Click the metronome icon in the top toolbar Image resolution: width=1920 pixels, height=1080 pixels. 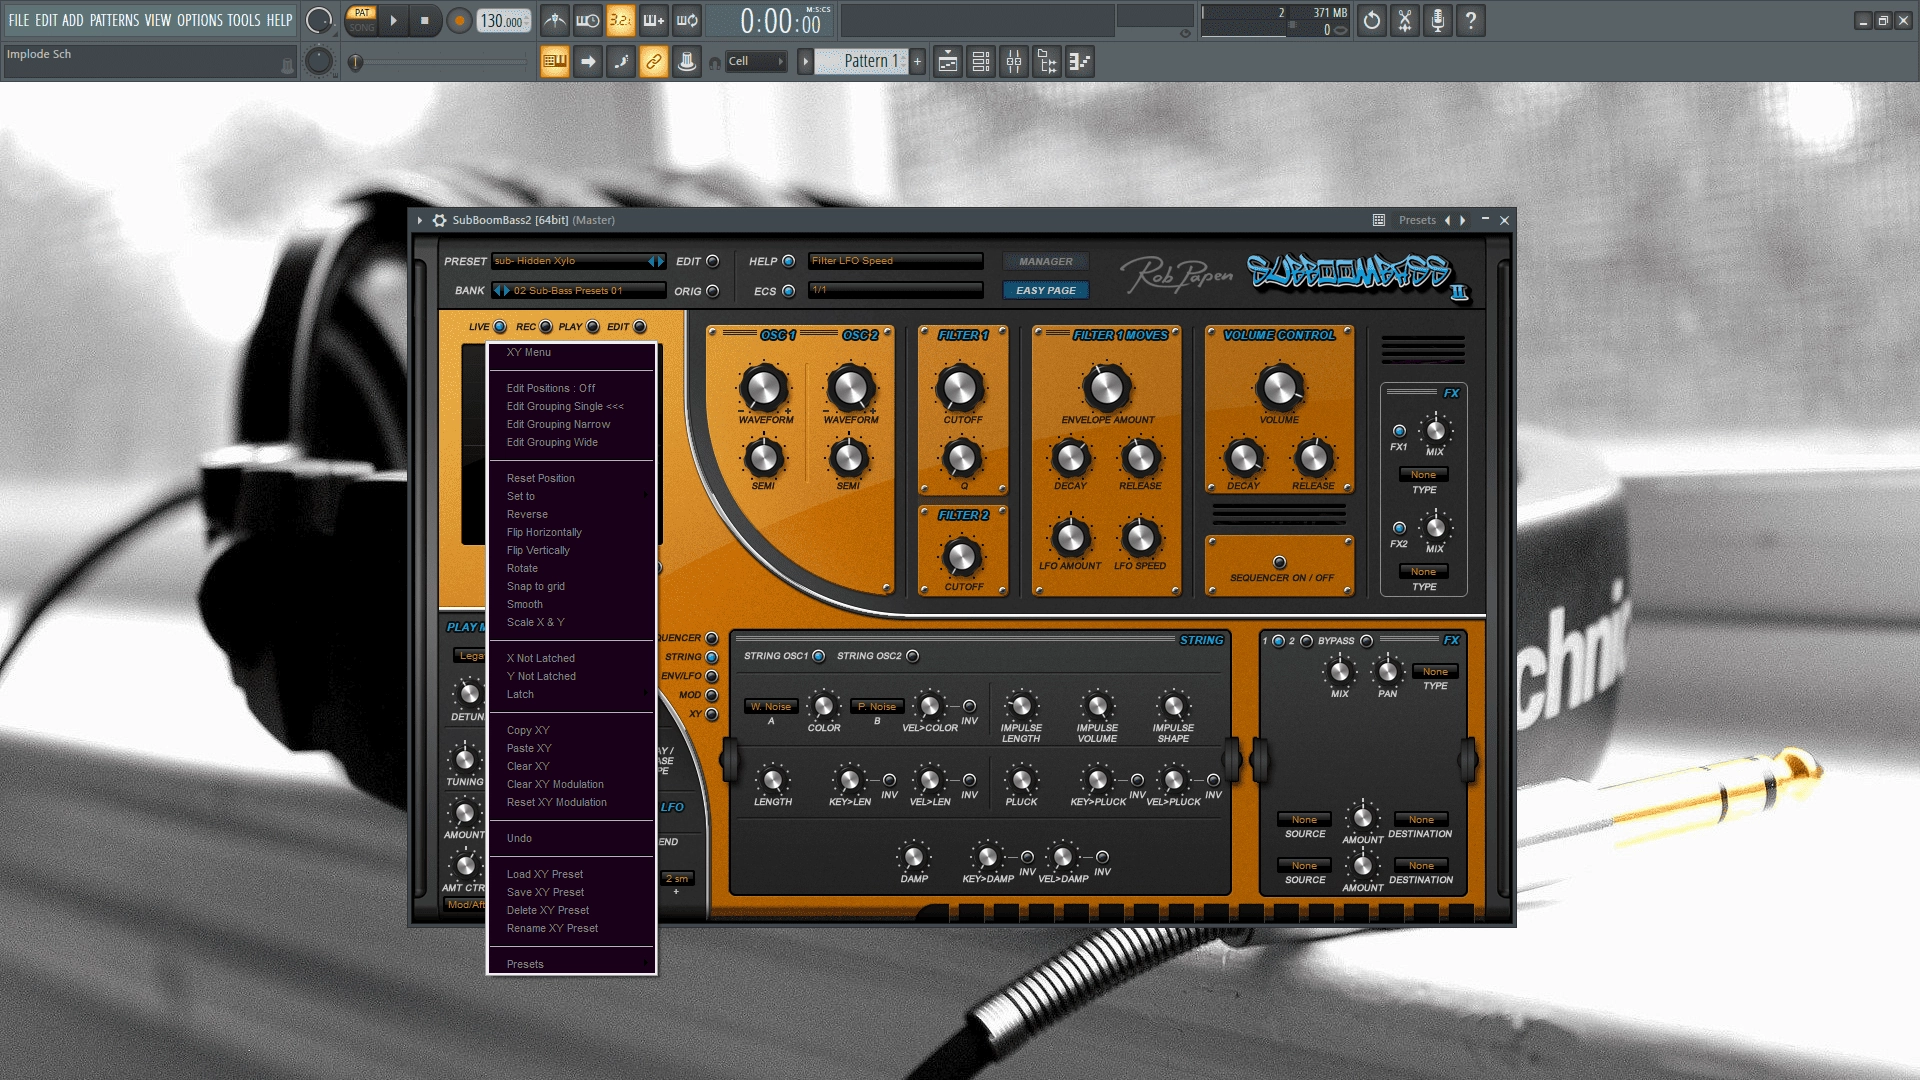(x=555, y=20)
